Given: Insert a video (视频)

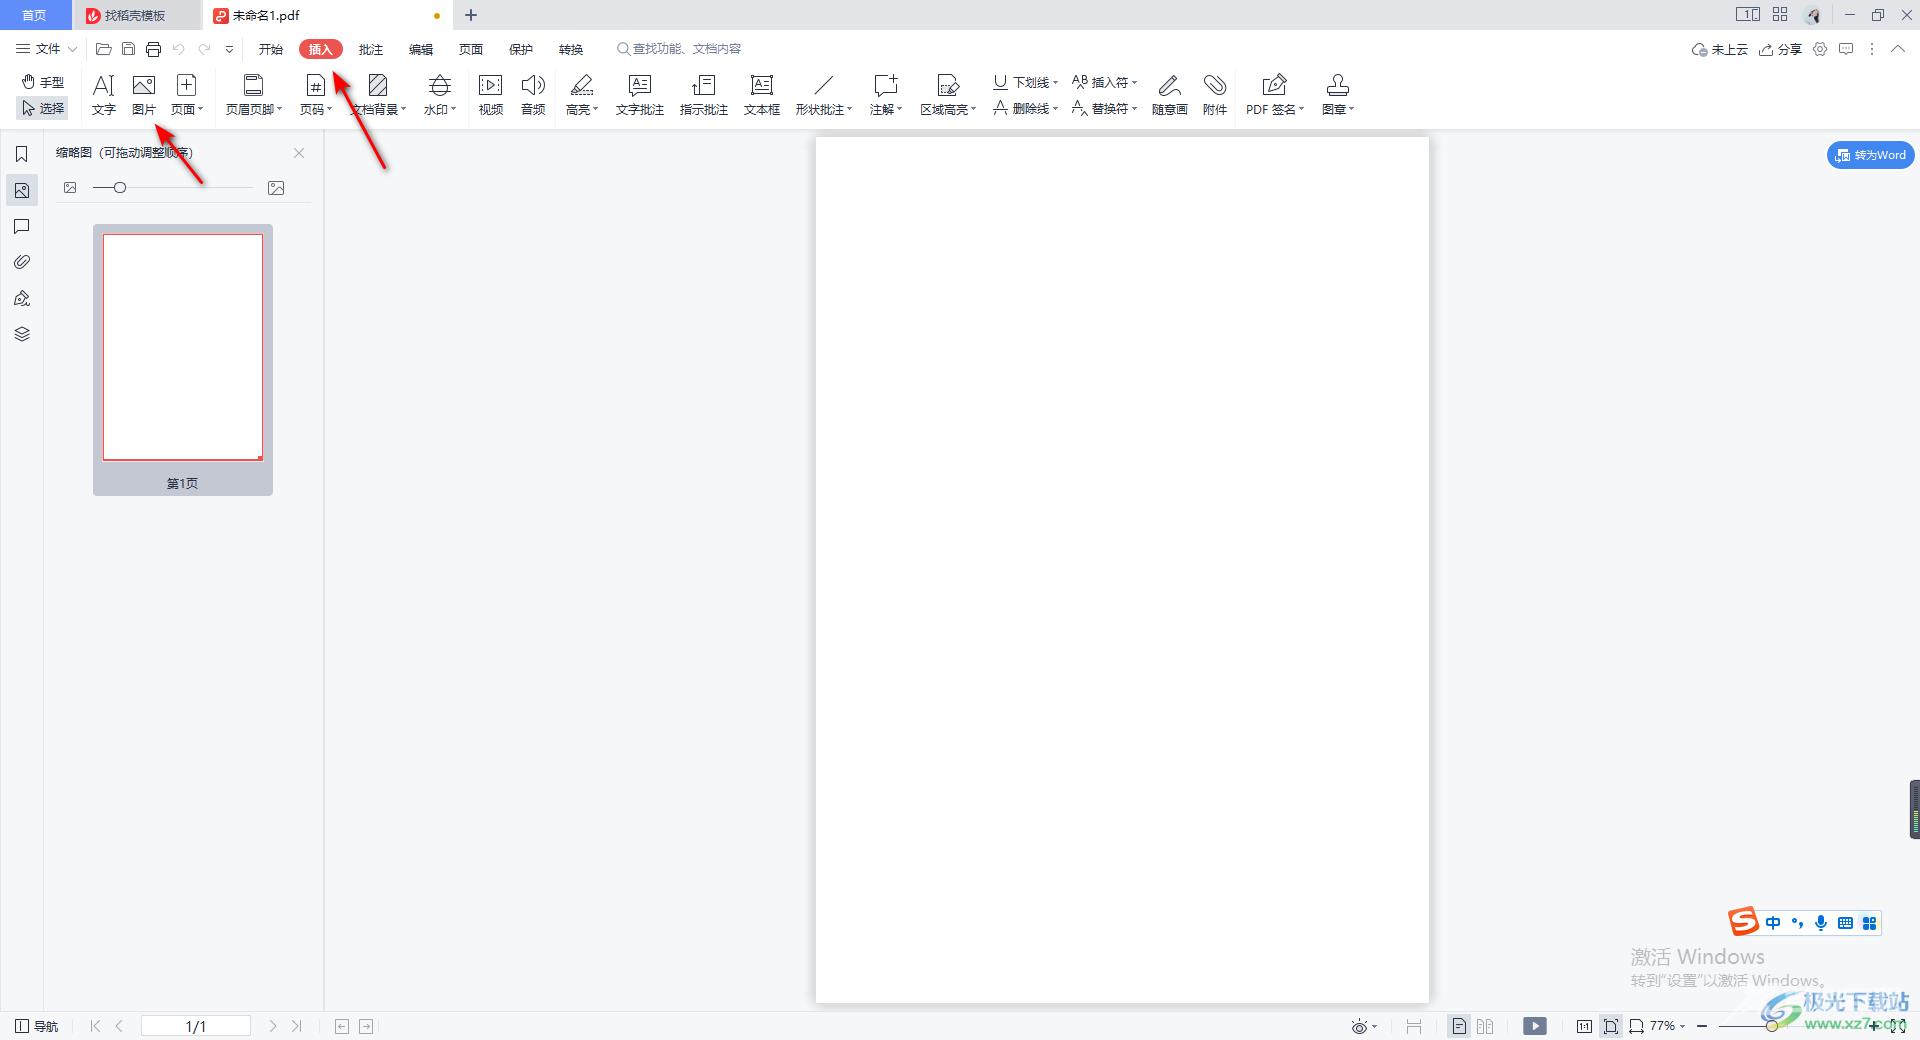Looking at the screenshot, I should pos(491,95).
